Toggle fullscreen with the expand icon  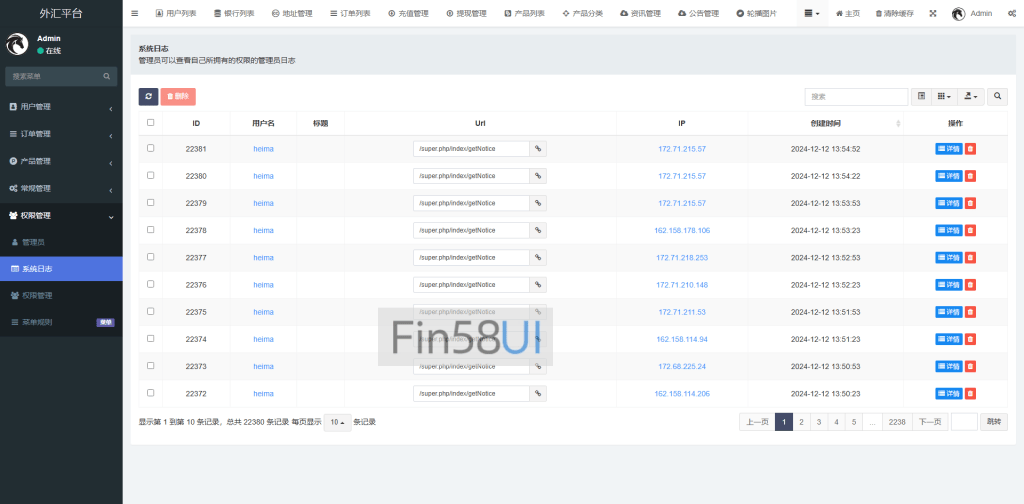tap(933, 13)
